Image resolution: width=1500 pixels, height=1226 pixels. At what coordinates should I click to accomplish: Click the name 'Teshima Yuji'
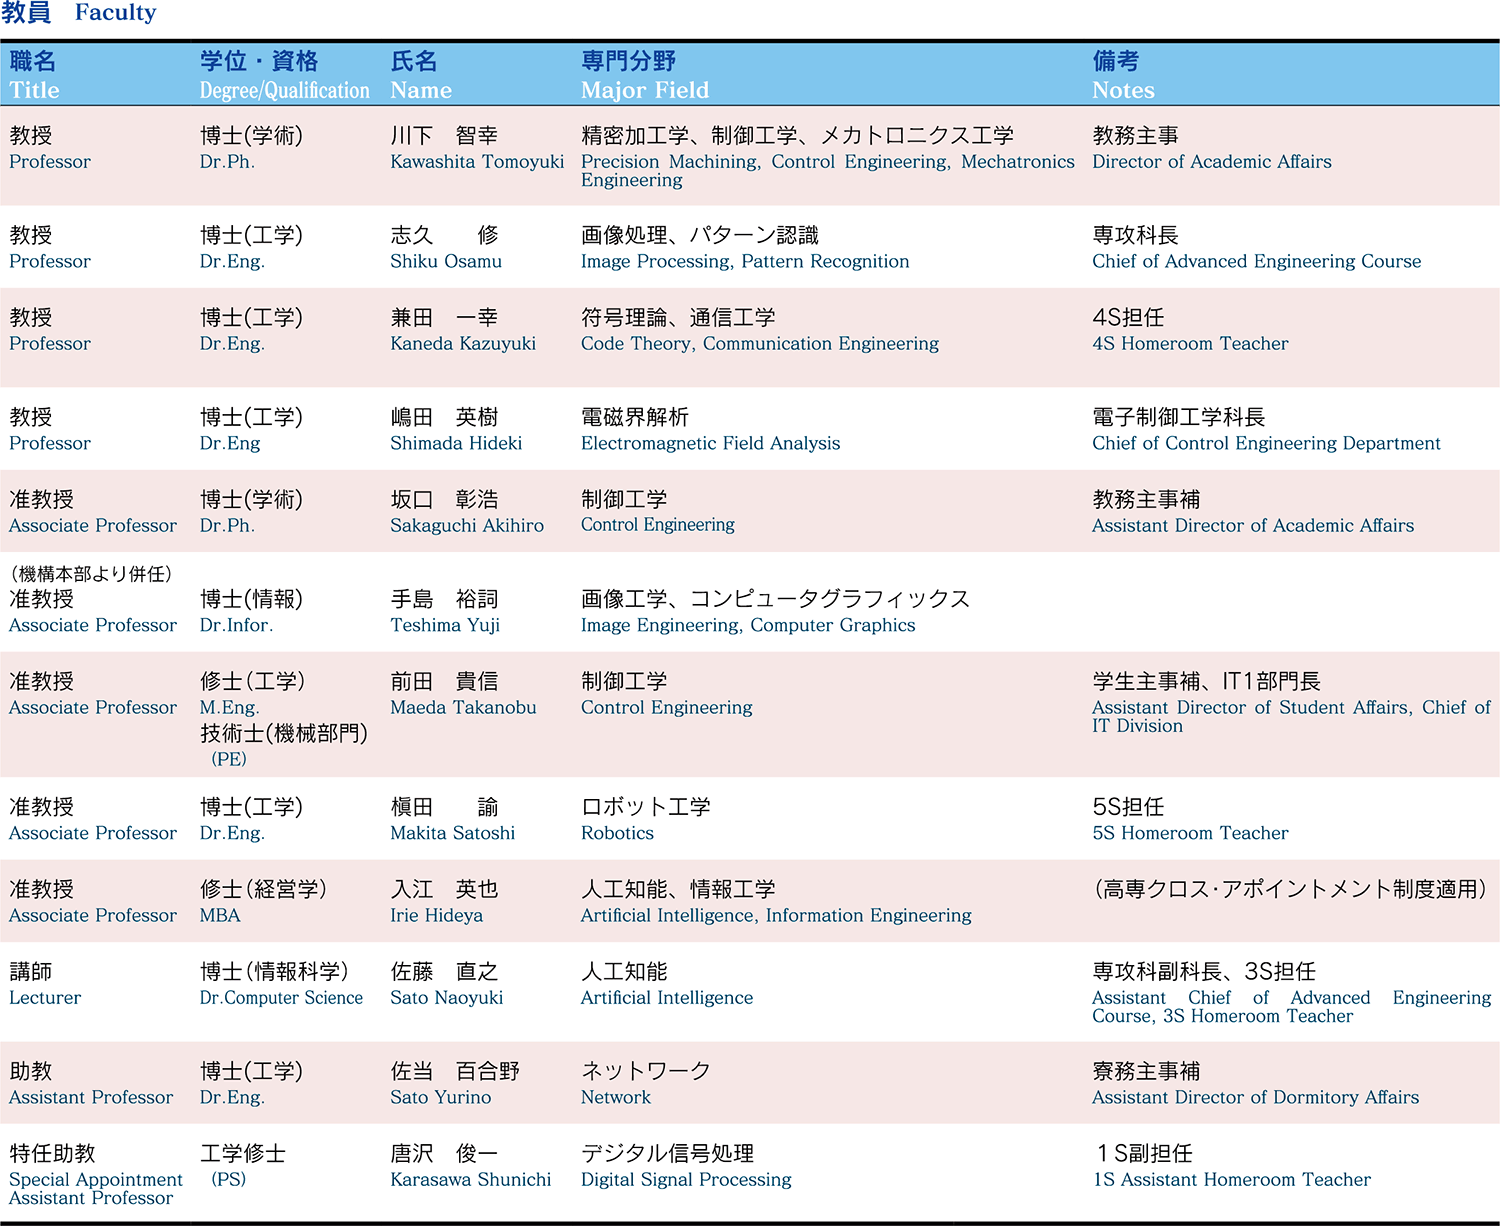pos(445,626)
